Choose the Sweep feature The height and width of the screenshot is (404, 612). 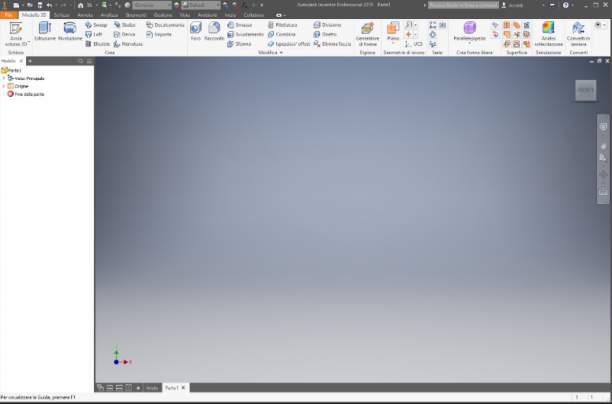pos(96,25)
